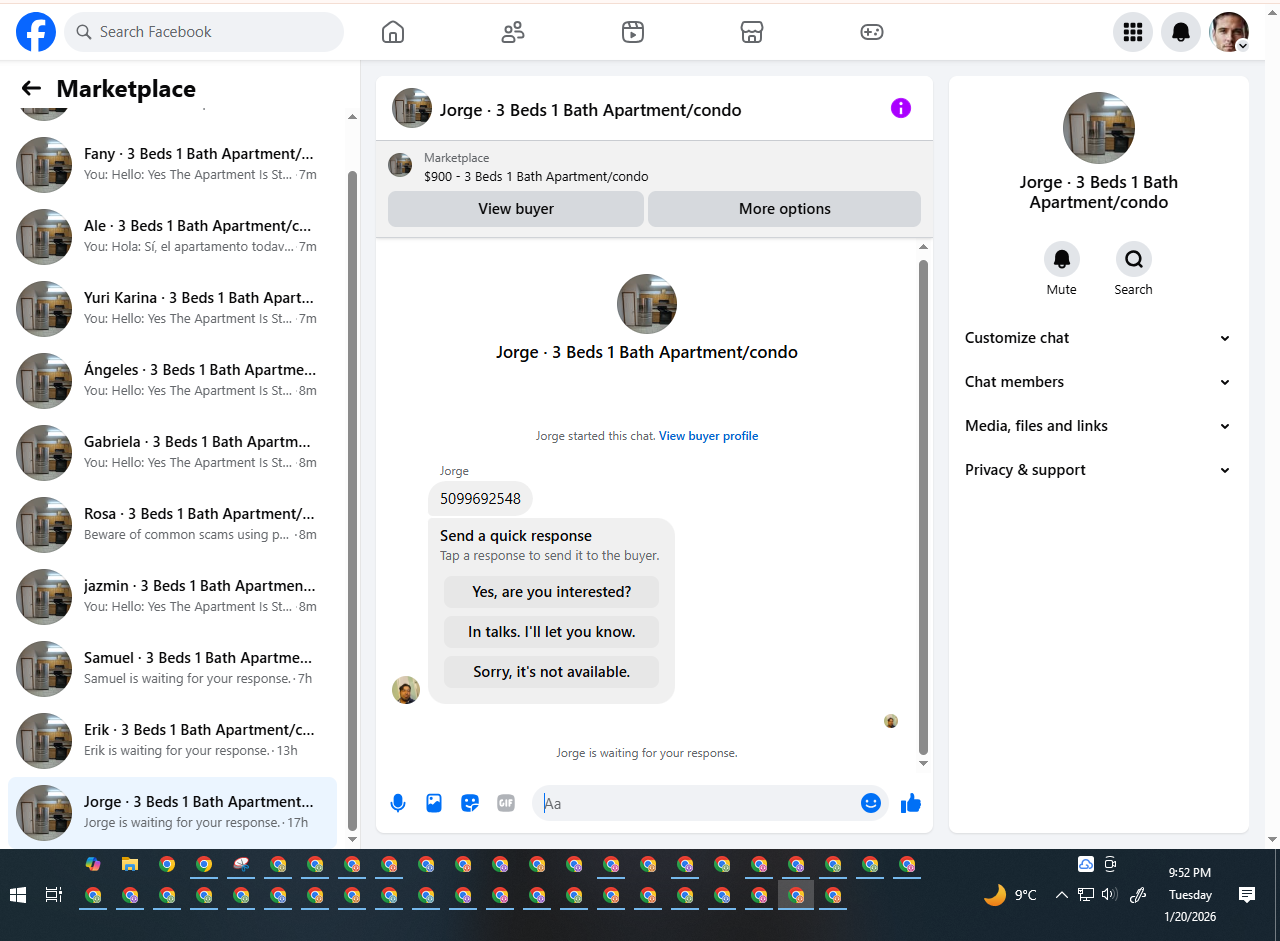The image size is (1280, 941).
Task: Send a thumbs-up like
Action: (910, 803)
